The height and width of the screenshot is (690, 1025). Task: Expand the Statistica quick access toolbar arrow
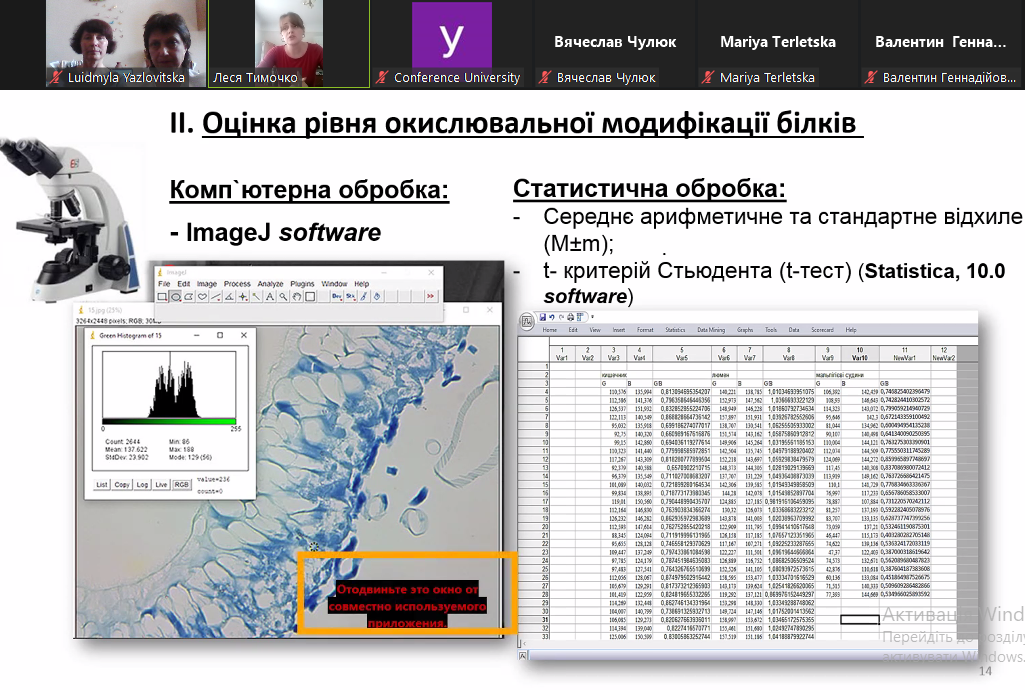tap(592, 316)
